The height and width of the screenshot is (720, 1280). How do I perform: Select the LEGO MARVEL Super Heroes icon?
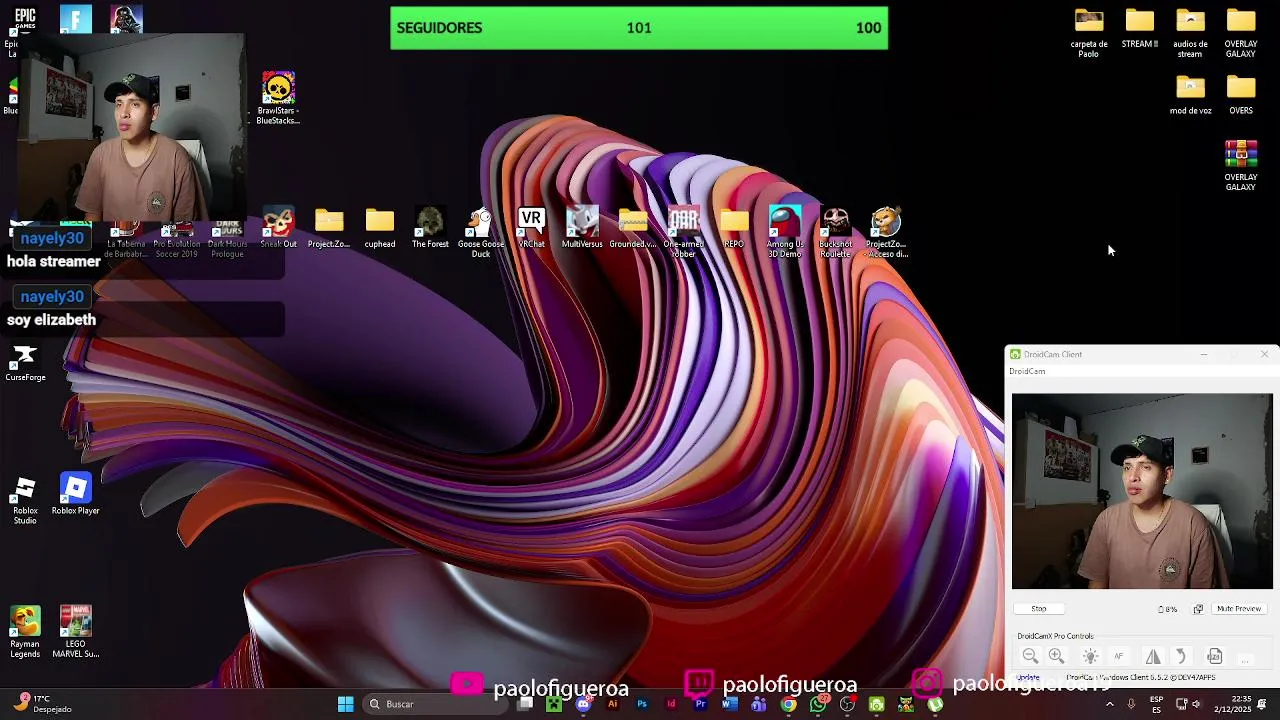(x=75, y=632)
